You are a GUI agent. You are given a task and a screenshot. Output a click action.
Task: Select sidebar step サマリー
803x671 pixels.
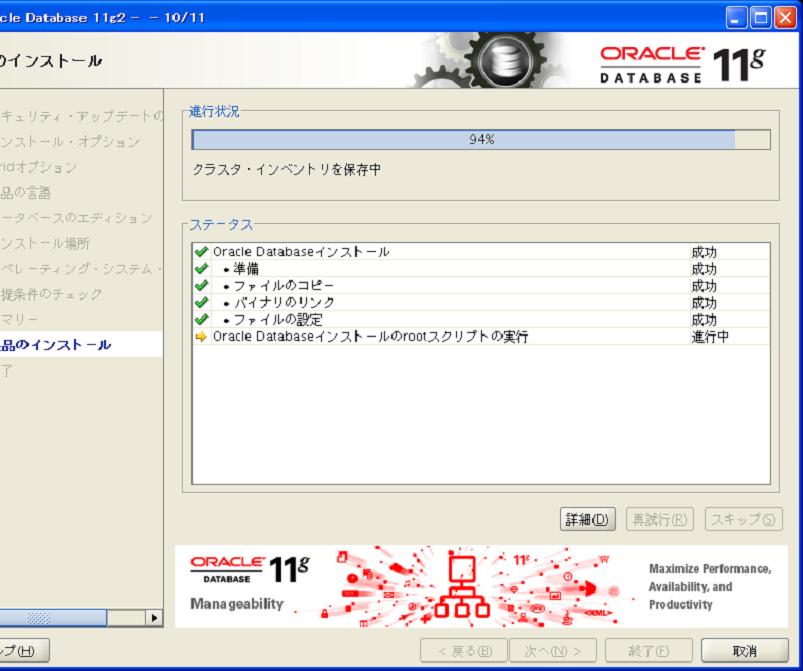click(19, 320)
